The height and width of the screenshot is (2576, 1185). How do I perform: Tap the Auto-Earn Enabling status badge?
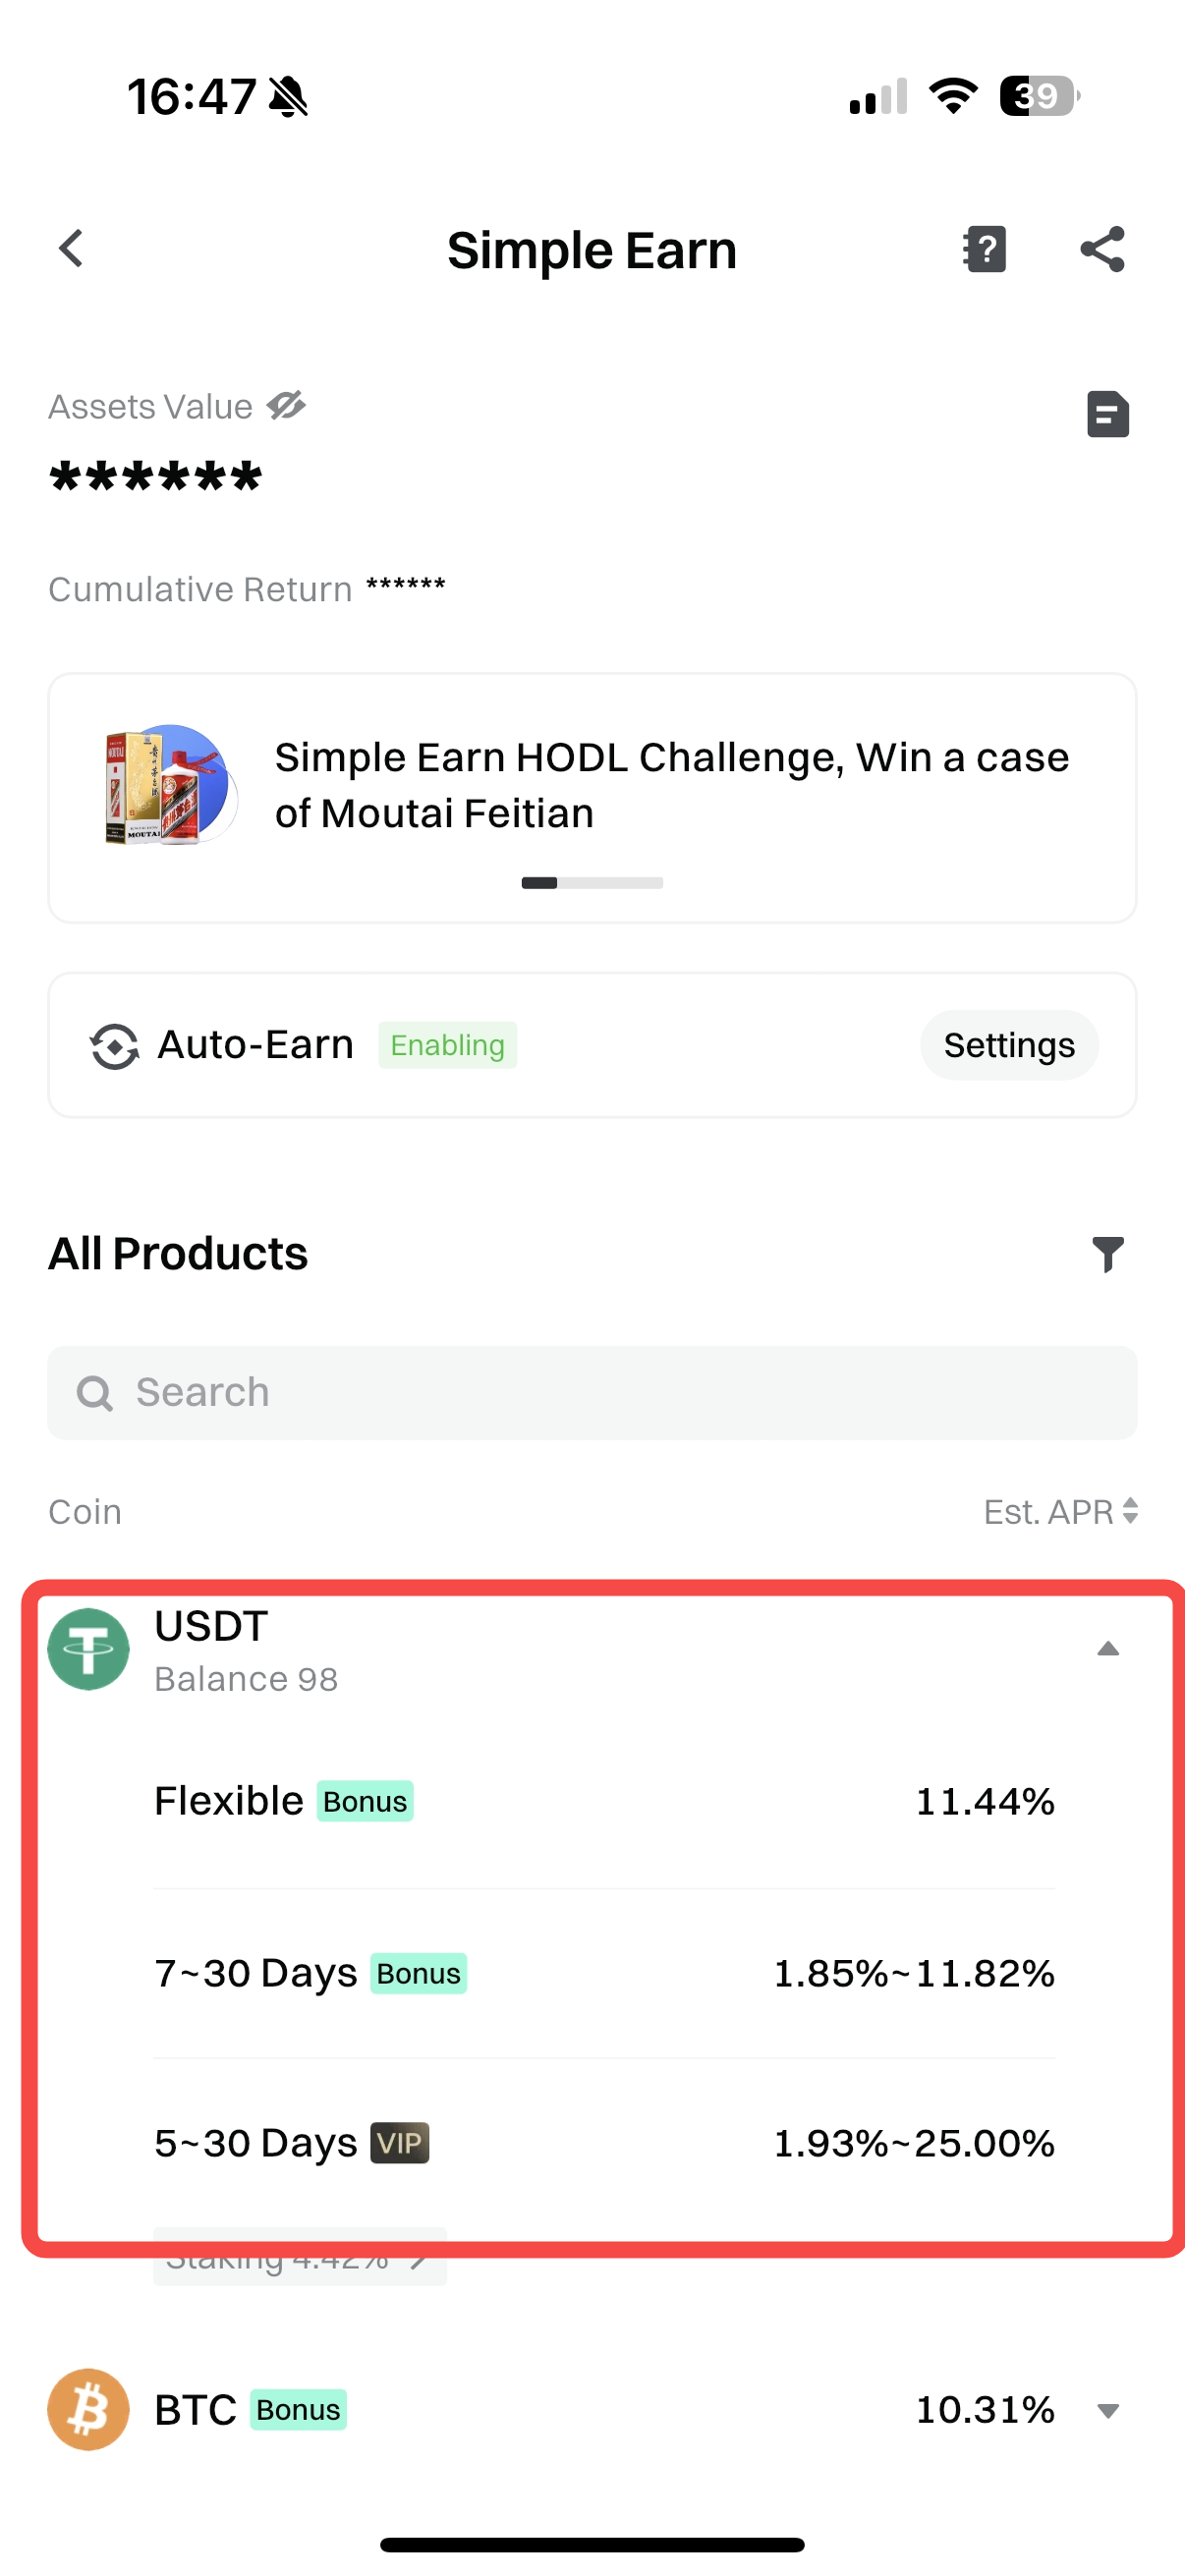447,1045
